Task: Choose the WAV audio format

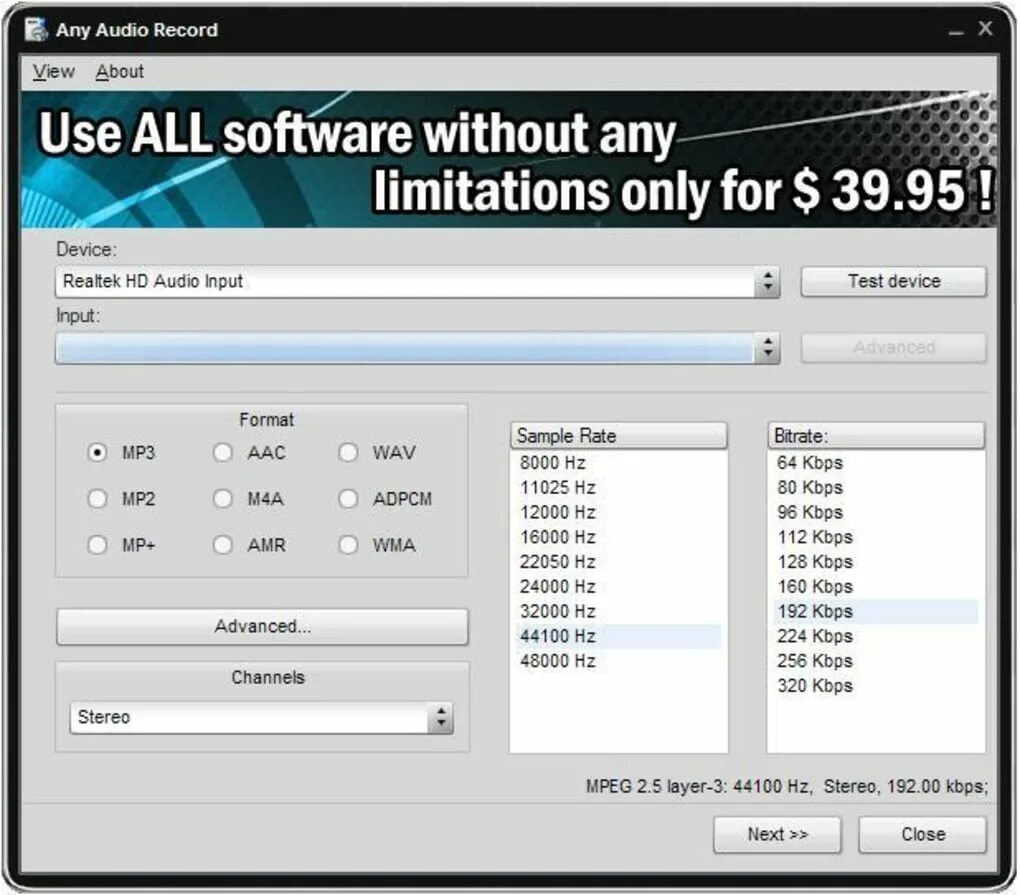Action: [x=348, y=453]
